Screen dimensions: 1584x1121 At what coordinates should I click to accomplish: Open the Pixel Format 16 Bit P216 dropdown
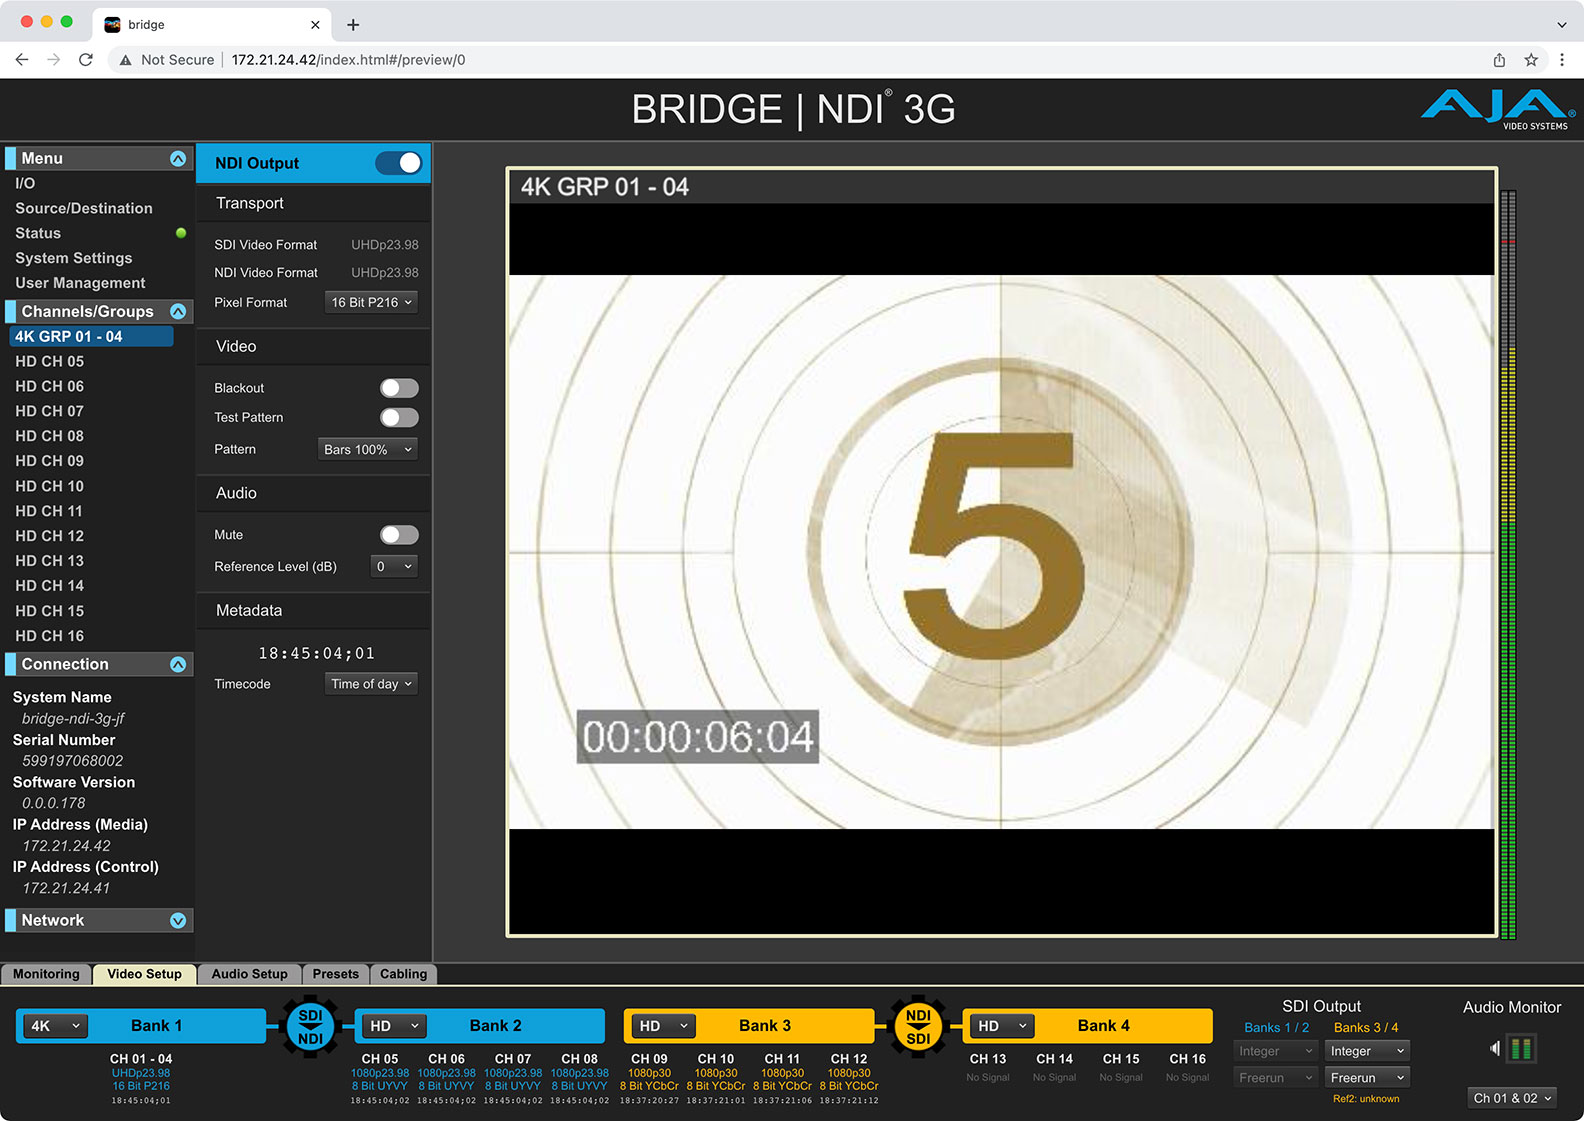coord(371,302)
